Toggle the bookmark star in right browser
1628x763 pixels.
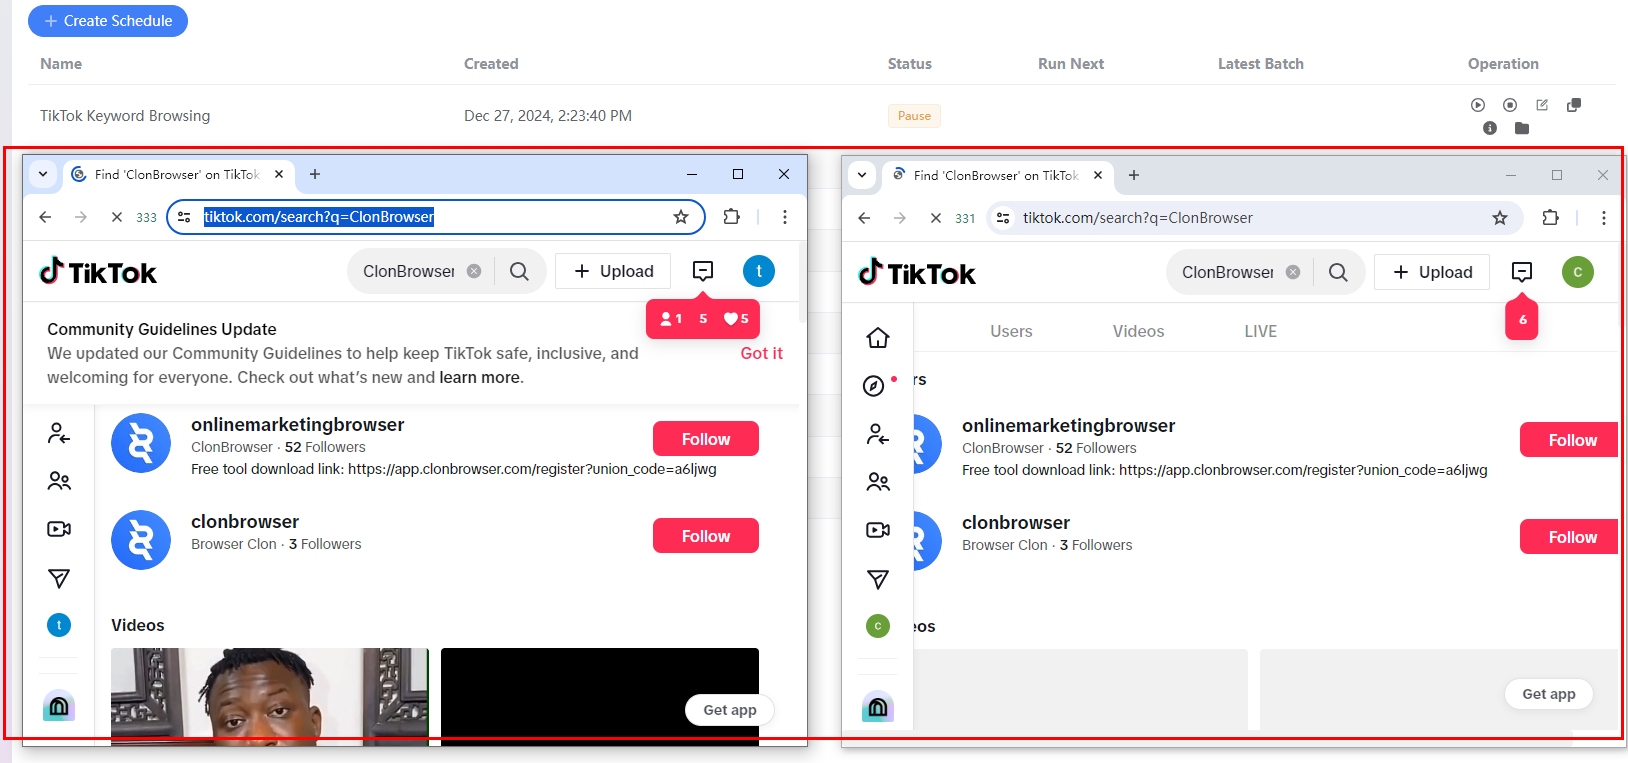click(x=1500, y=218)
